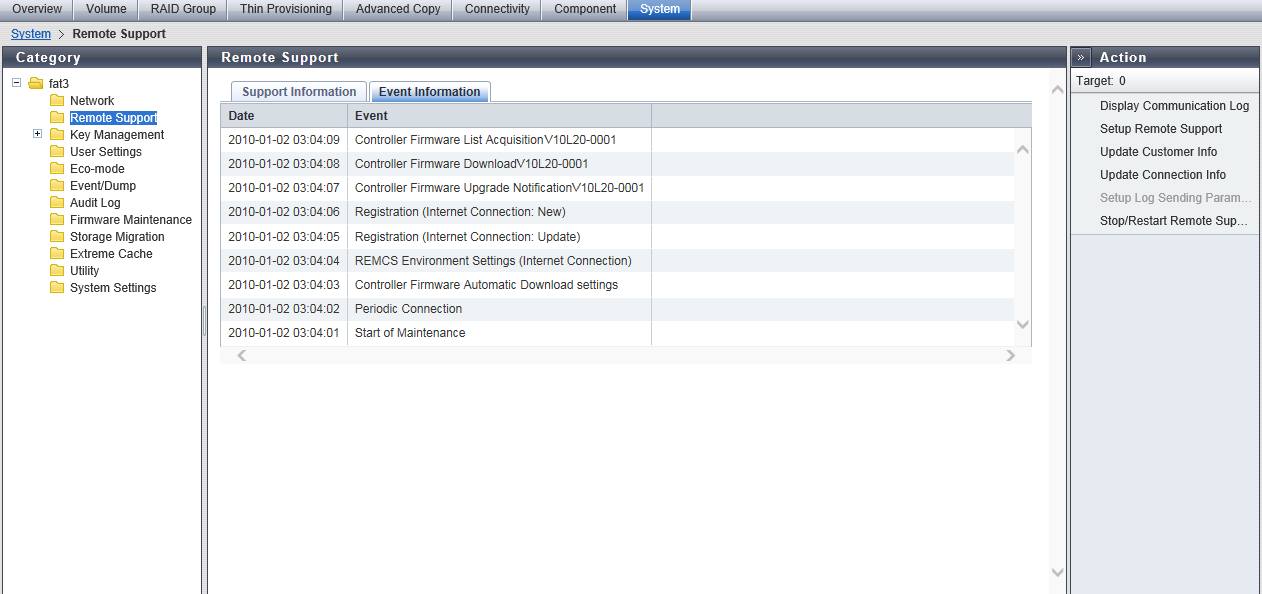
Task: Click the Firmware Maintenance folder icon
Action: (57, 220)
